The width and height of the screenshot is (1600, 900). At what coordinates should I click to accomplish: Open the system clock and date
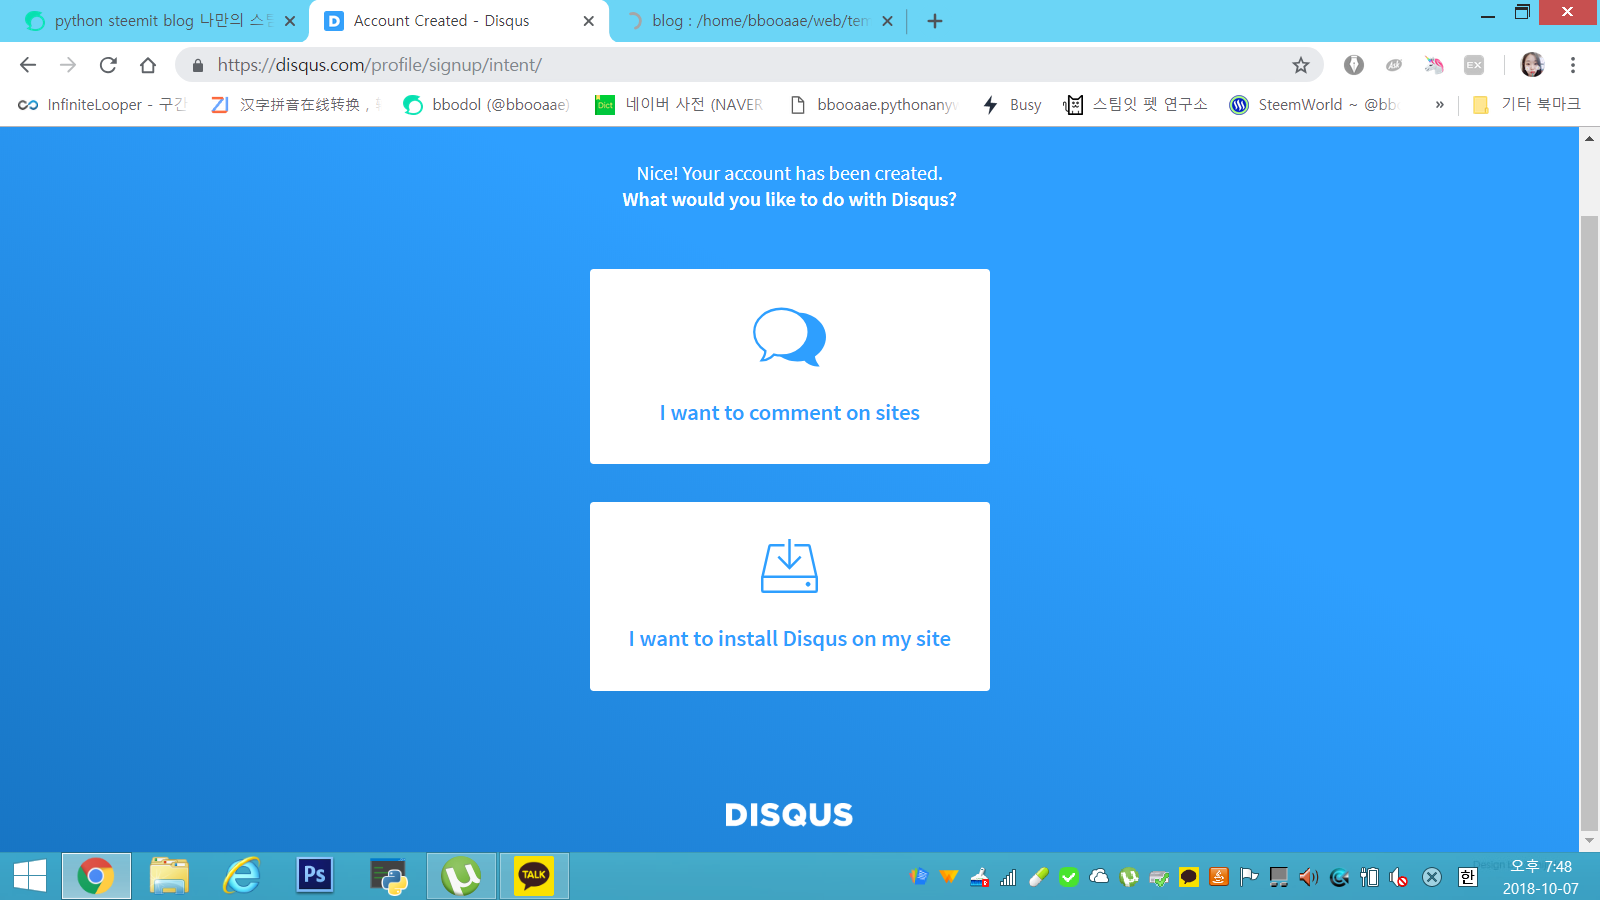tap(1540, 877)
